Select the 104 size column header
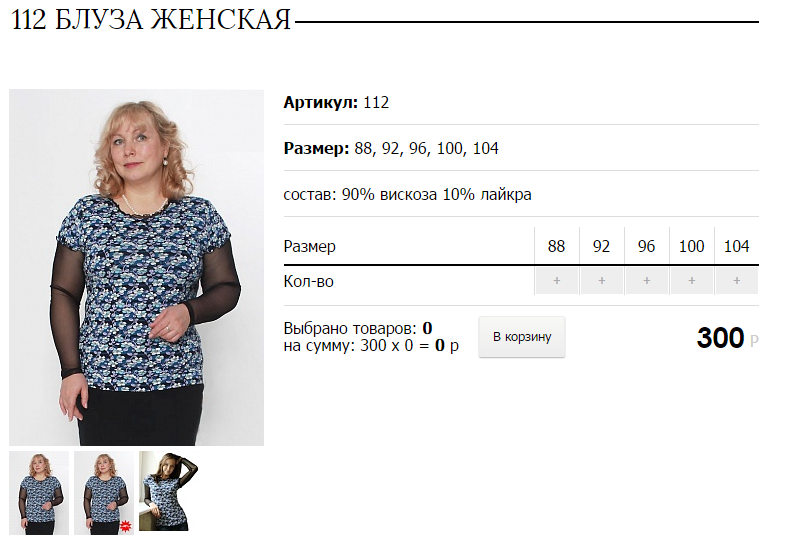 (736, 246)
